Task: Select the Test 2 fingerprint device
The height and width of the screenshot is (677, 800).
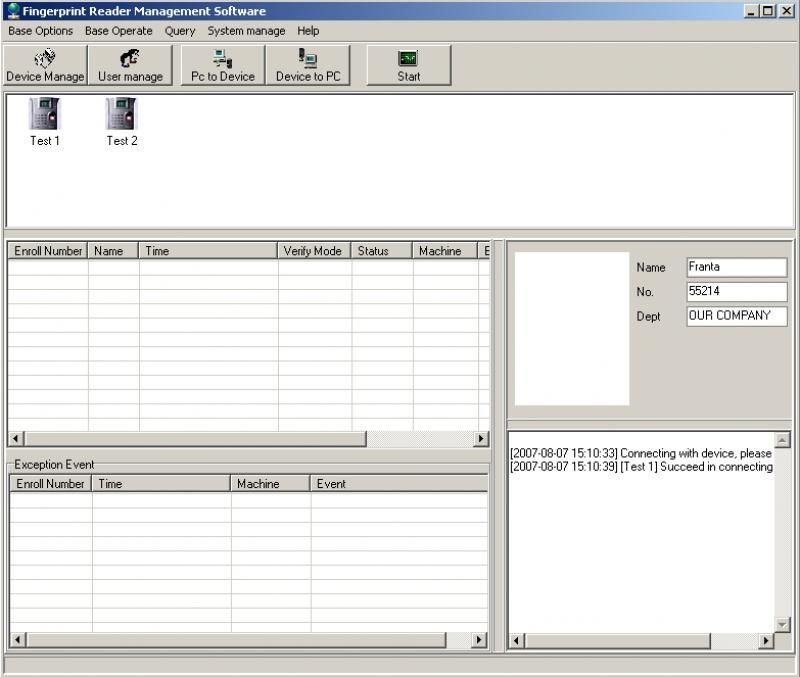Action: tap(122, 121)
